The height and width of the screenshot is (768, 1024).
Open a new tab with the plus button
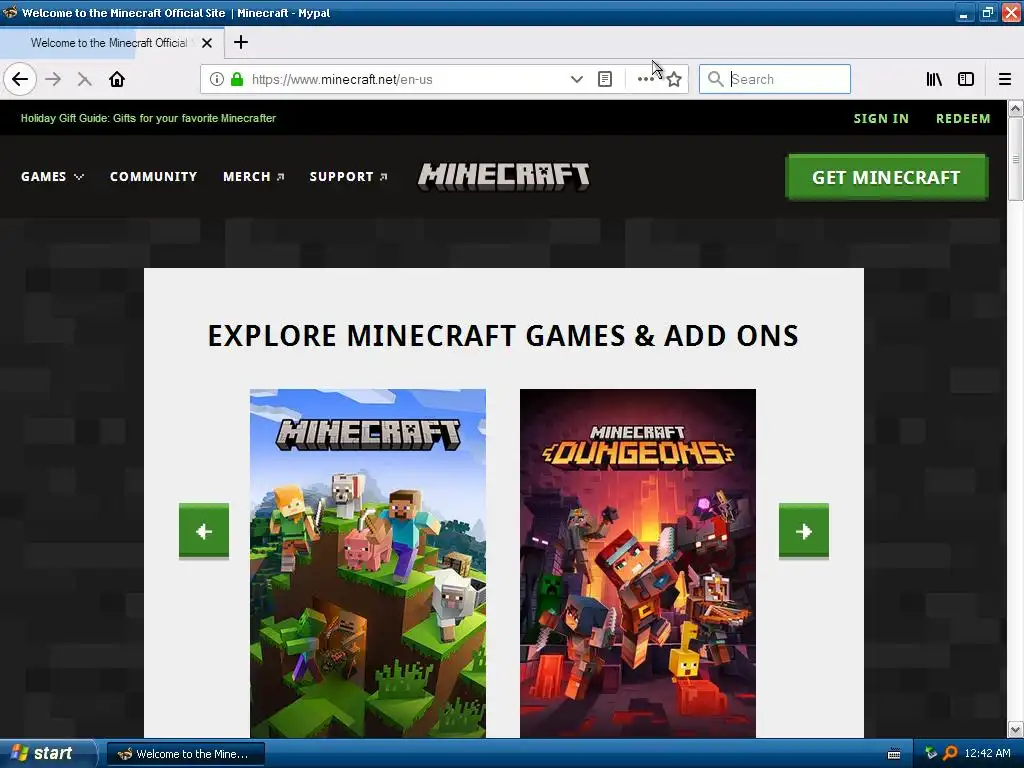click(x=241, y=42)
